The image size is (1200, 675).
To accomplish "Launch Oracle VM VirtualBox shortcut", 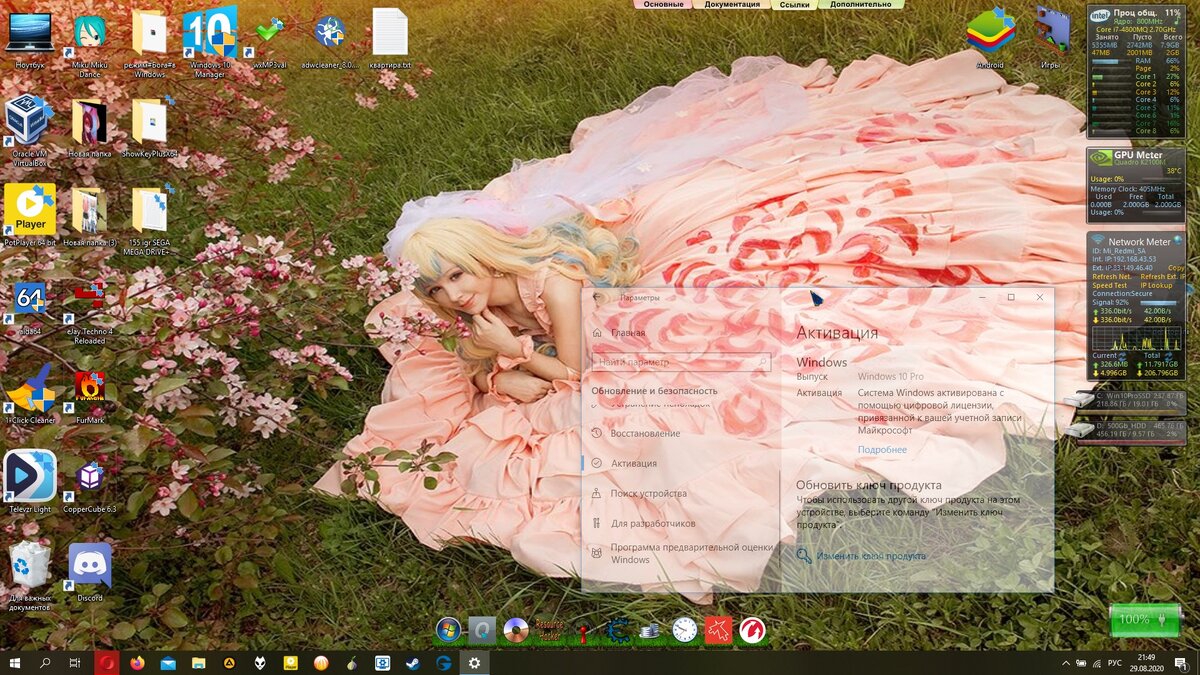I will pos(29,131).
